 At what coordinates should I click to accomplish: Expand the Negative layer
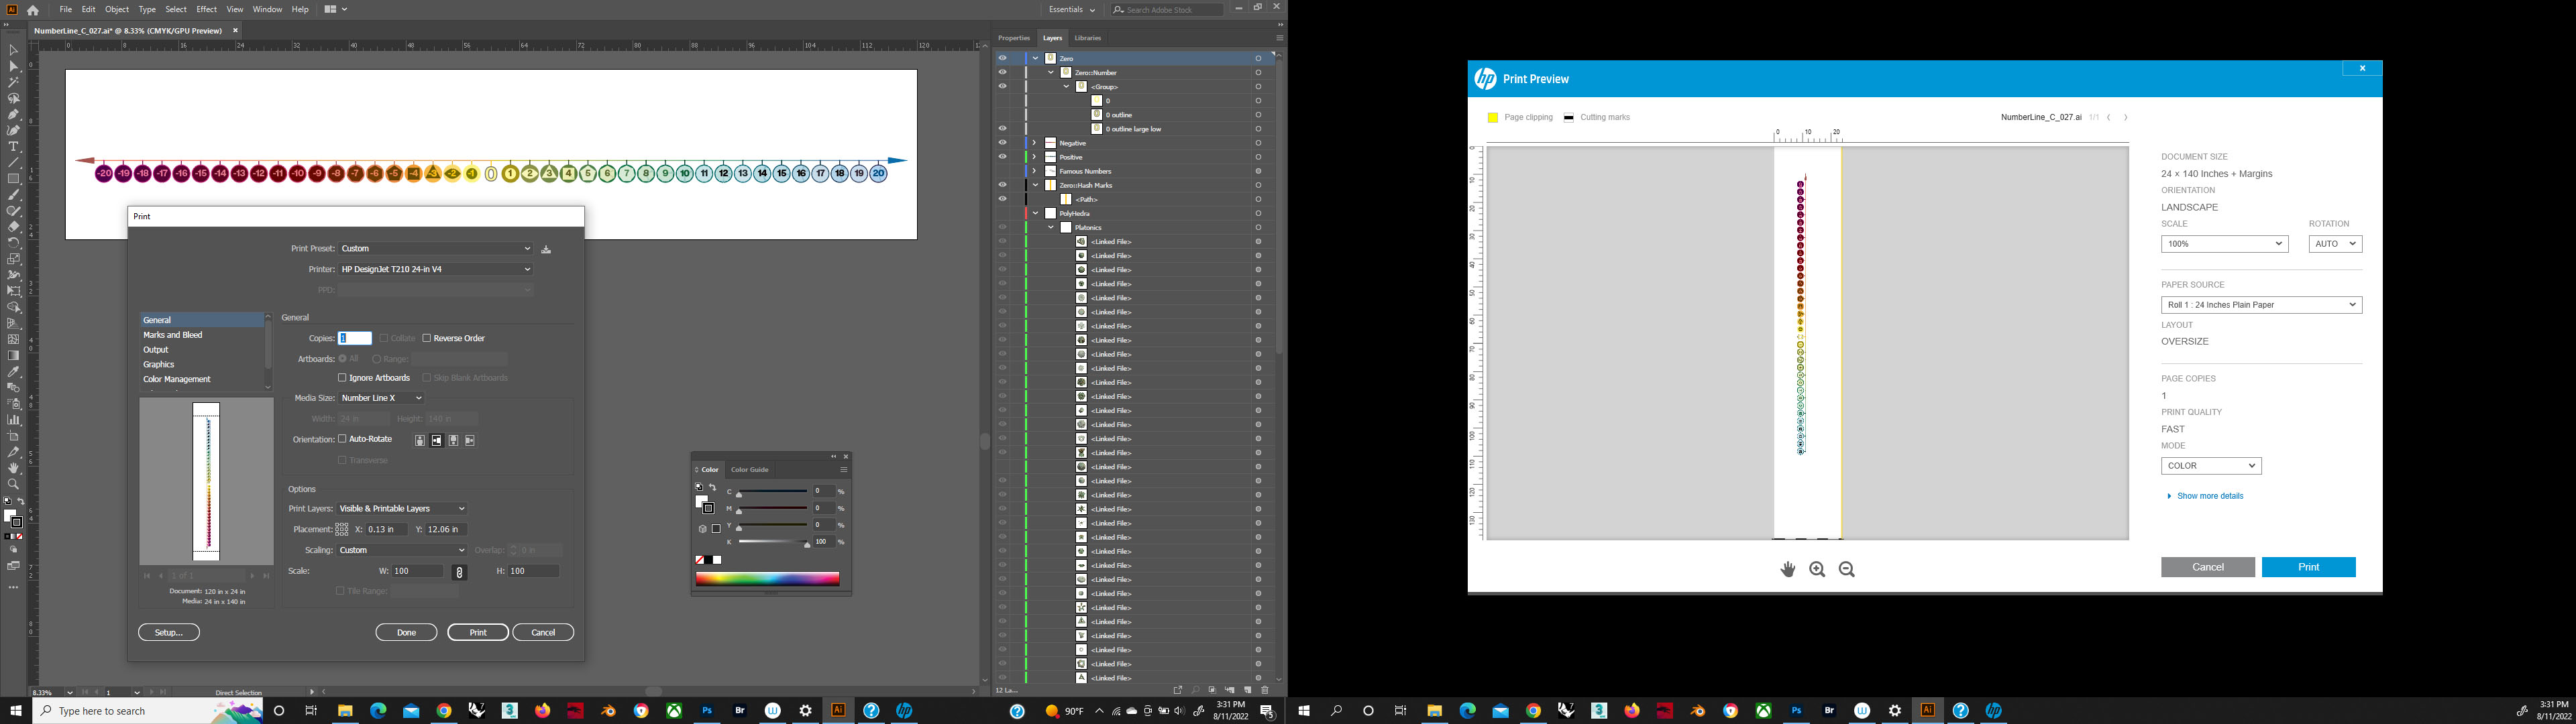1034,143
